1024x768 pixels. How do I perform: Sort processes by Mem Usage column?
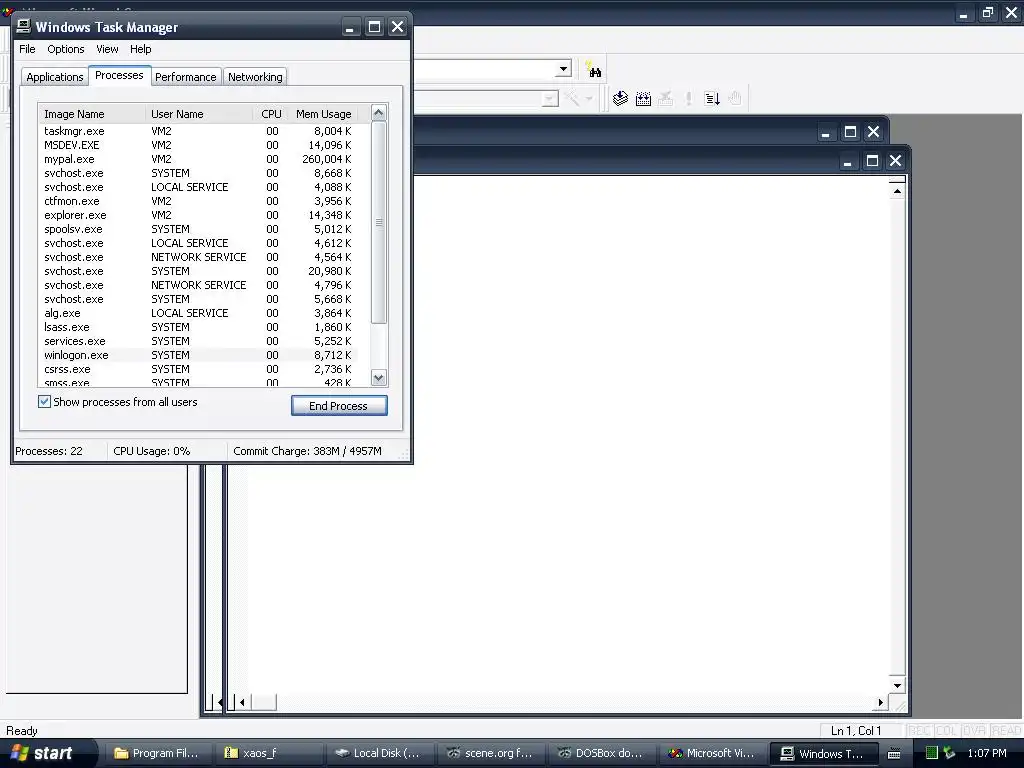324,114
